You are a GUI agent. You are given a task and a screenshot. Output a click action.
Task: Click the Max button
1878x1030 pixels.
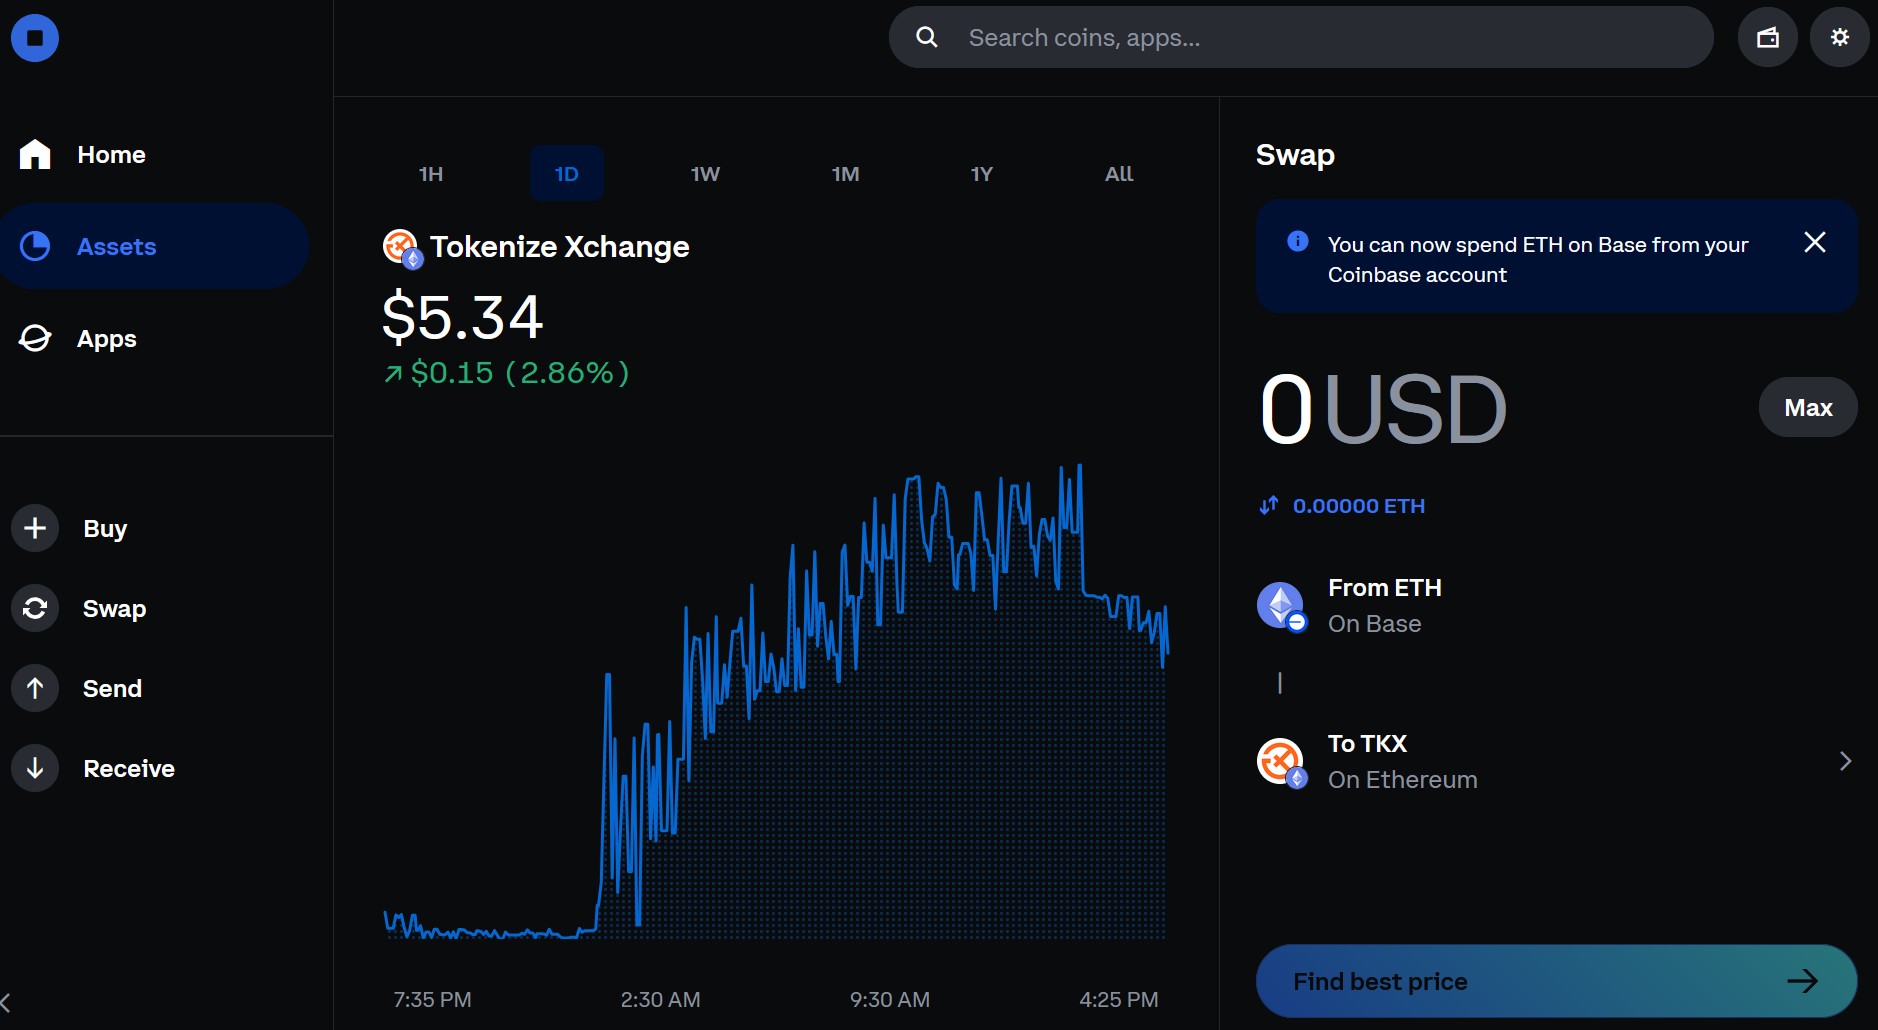pos(1808,407)
